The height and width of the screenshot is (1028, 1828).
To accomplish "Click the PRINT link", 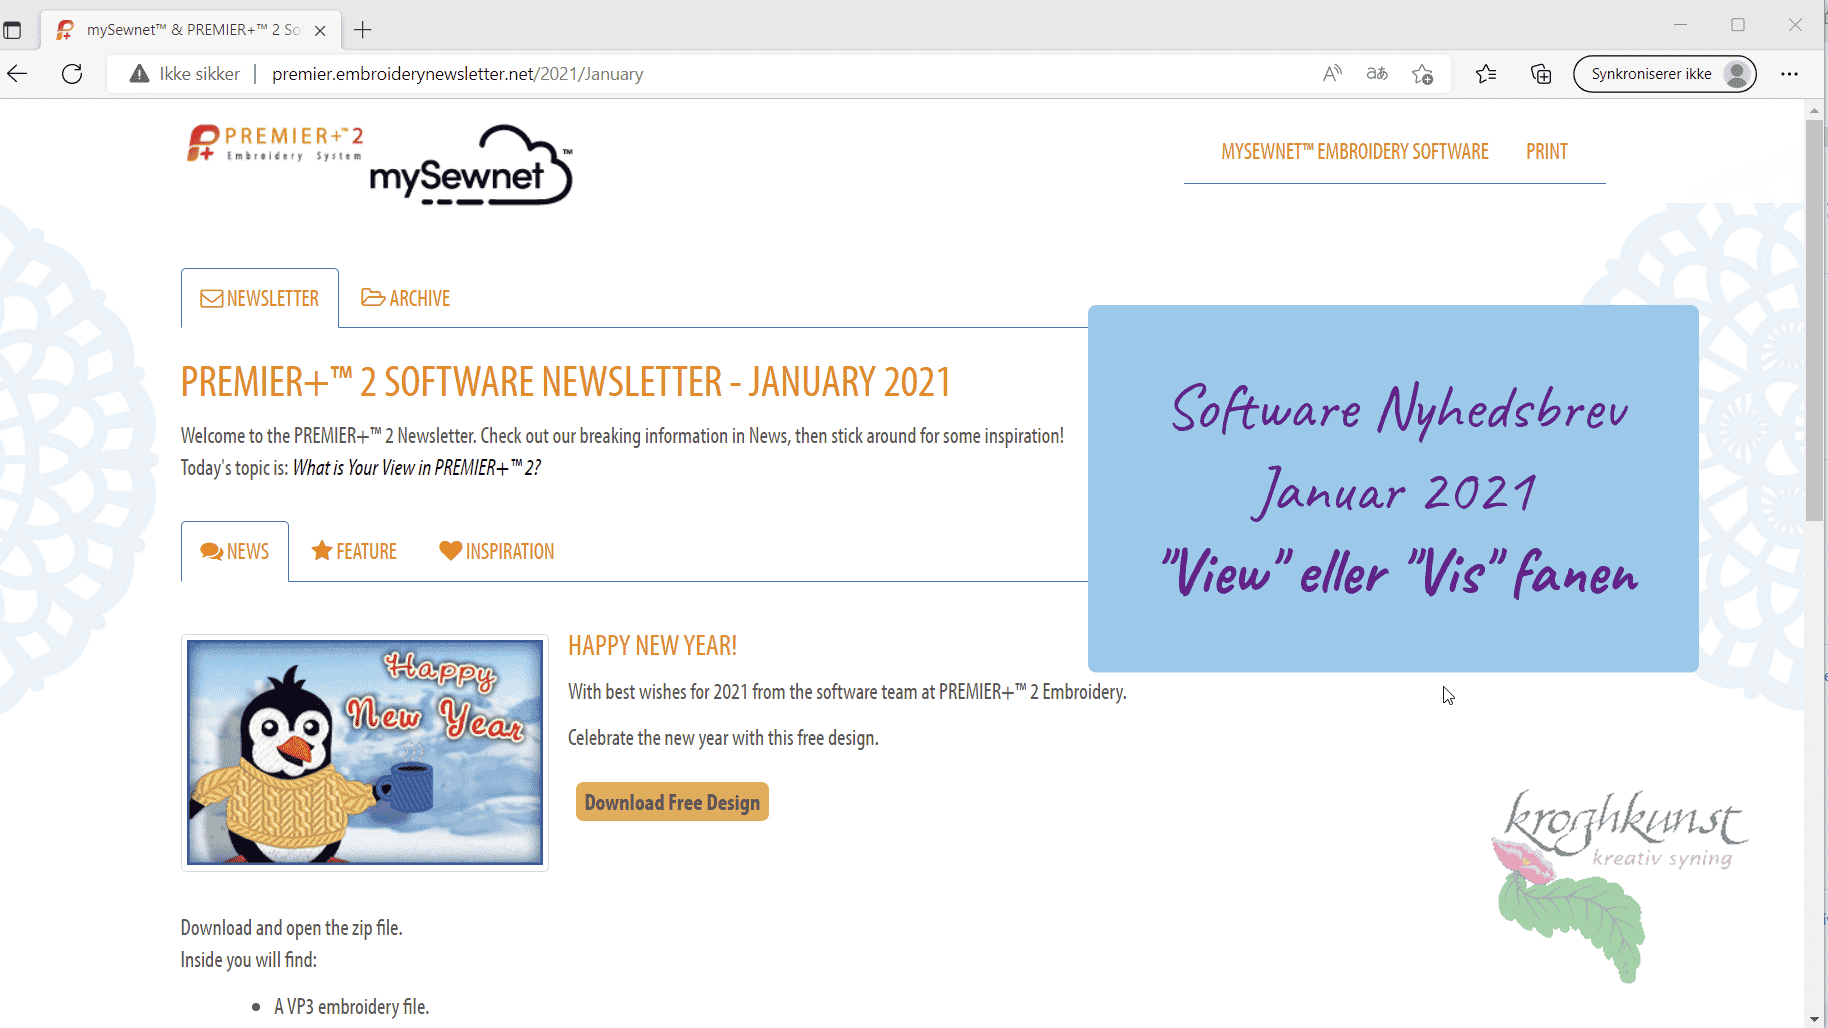I will tap(1546, 152).
